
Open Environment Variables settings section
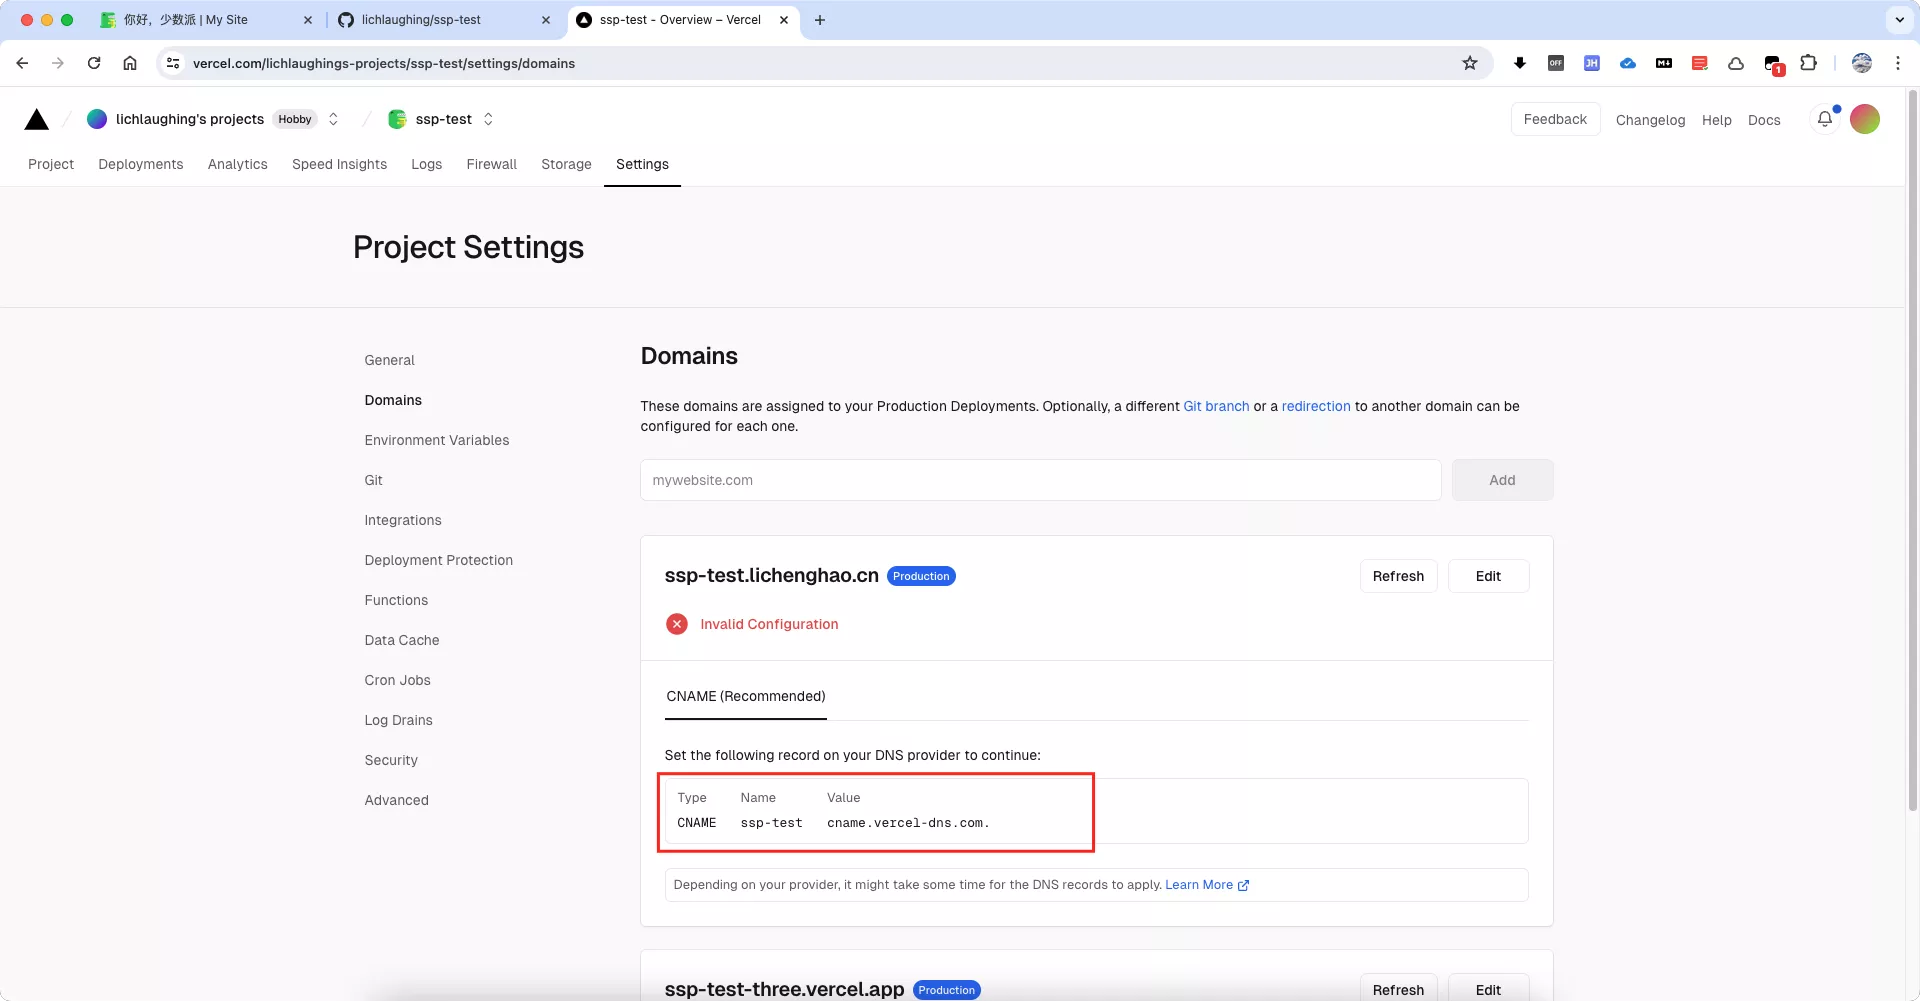(x=436, y=440)
